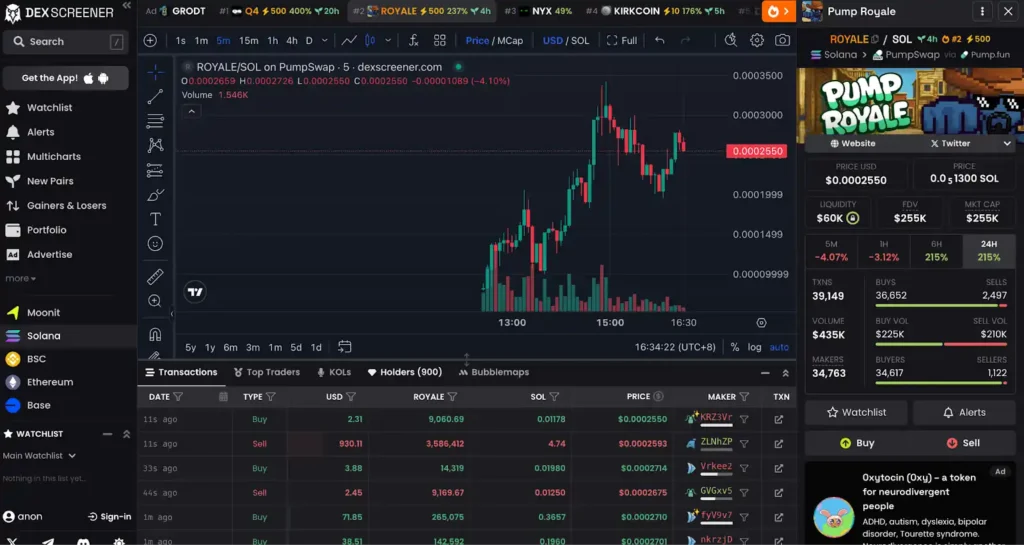This screenshot has width=1024, height=545.
Task: Open chart settings gear
Action: [x=756, y=40]
